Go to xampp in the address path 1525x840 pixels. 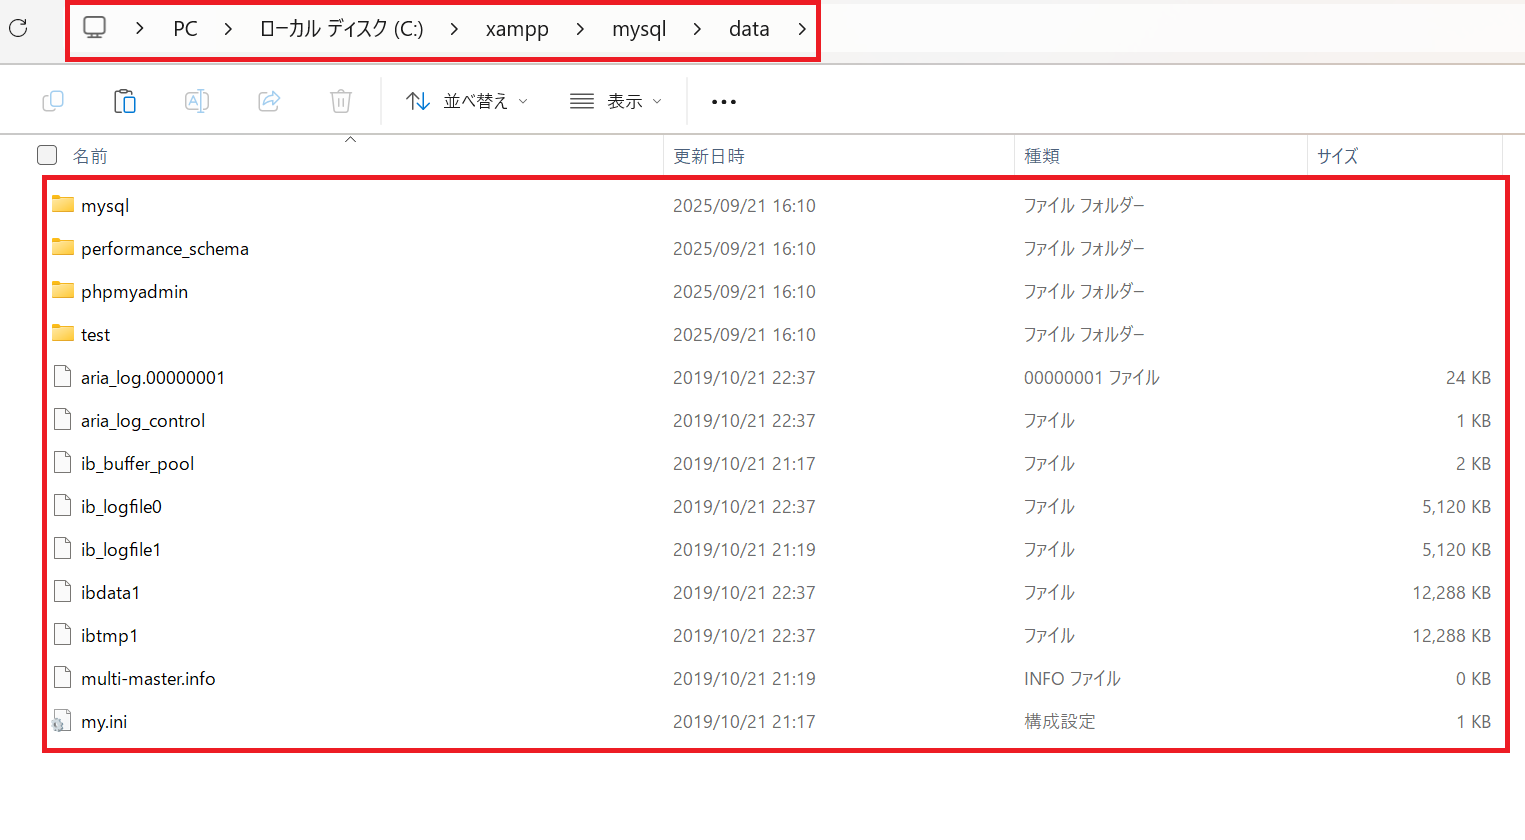coord(517,29)
